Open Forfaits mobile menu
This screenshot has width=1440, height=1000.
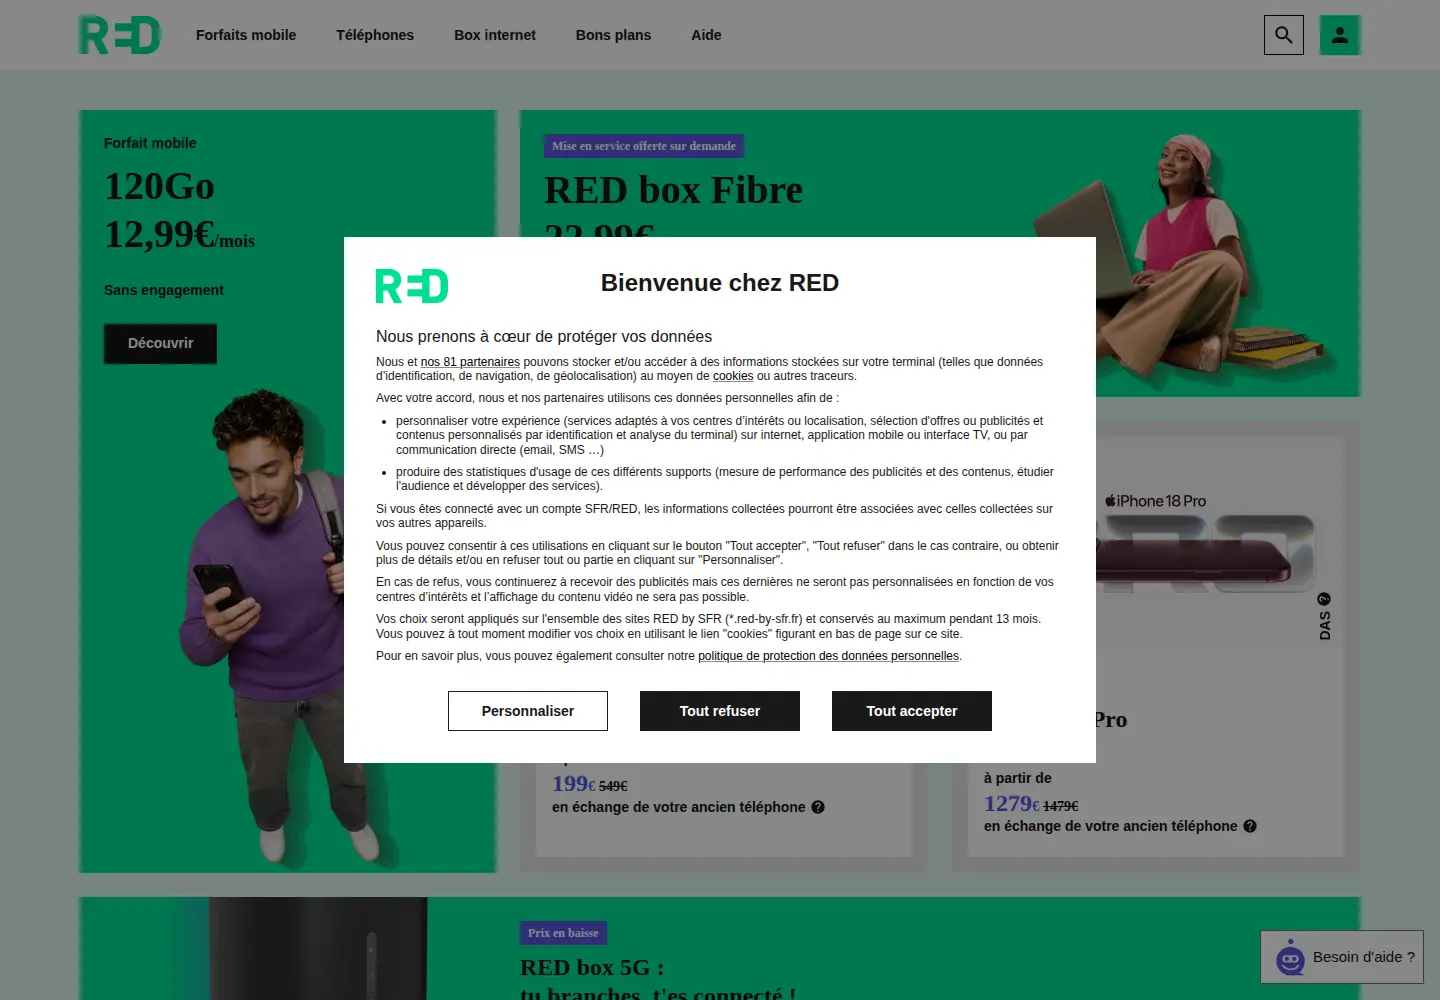pyautogui.click(x=246, y=35)
